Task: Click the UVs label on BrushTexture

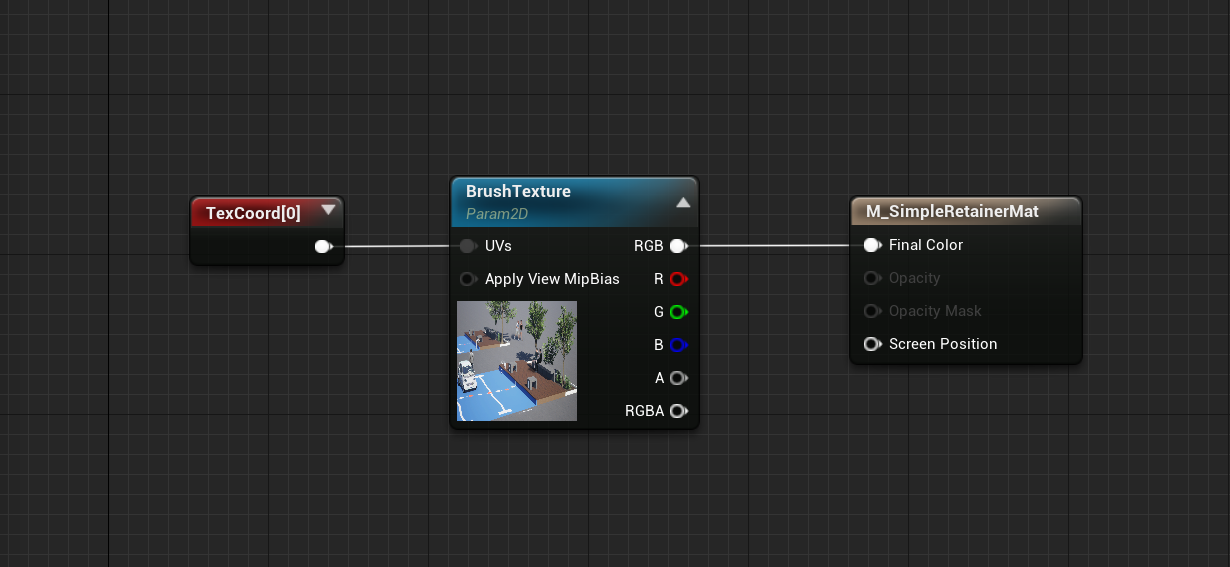Action: (x=498, y=246)
